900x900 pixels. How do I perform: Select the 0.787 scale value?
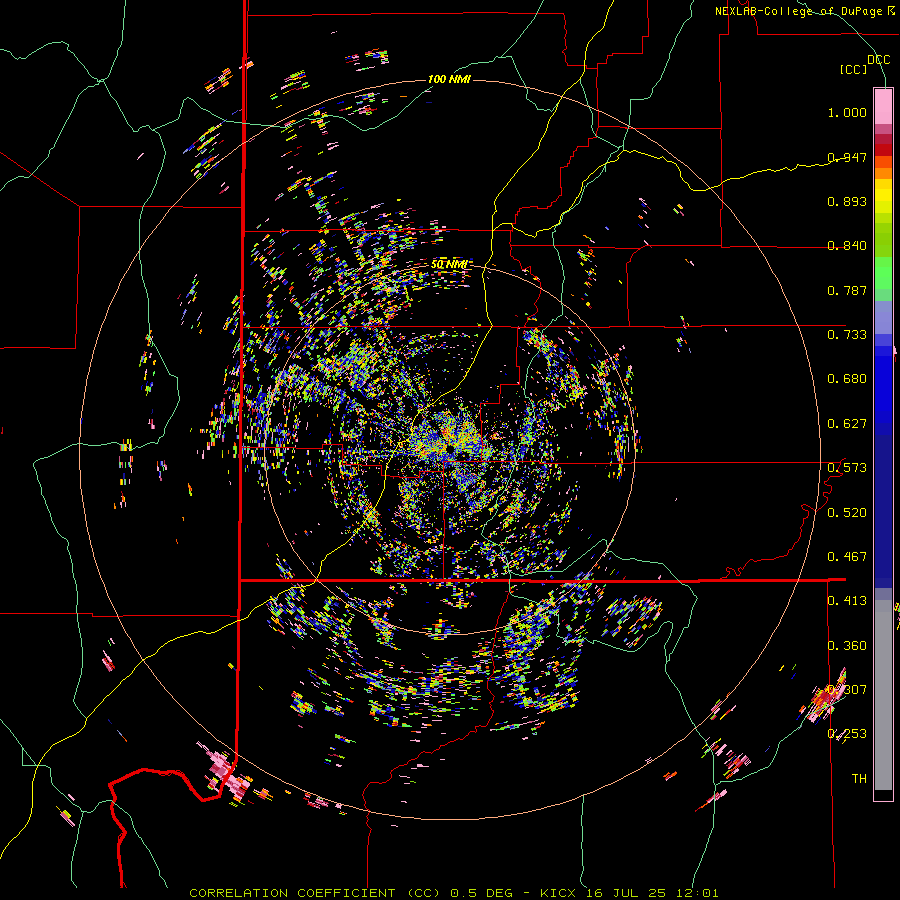[x=847, y=290]
